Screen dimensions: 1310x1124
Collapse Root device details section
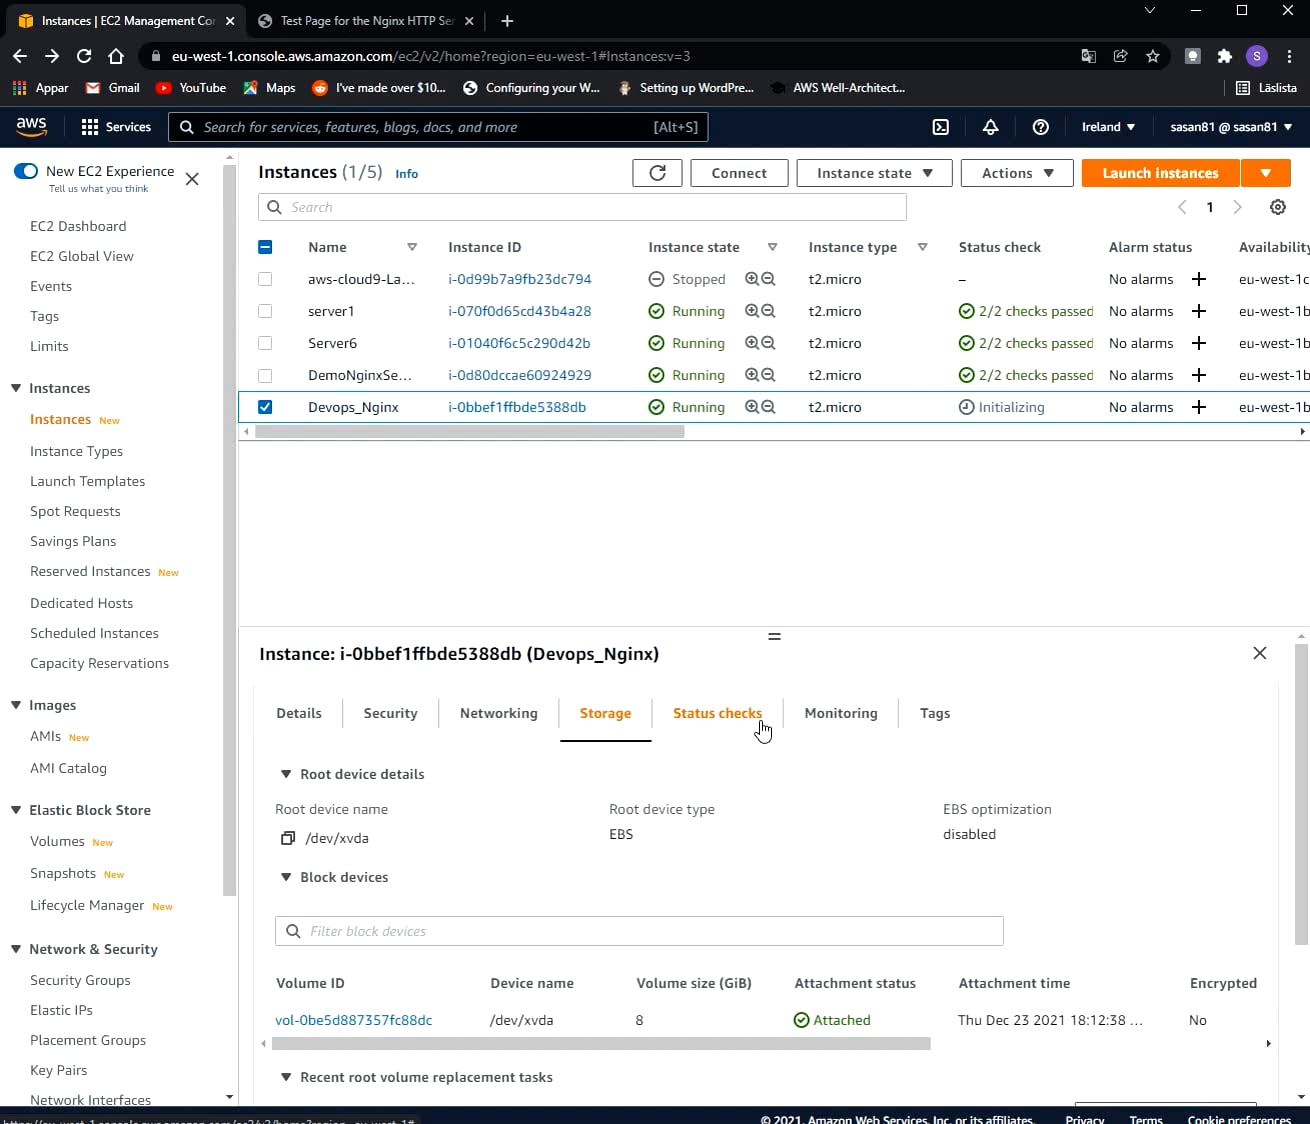pyautogui.click(x=286, y=774)
